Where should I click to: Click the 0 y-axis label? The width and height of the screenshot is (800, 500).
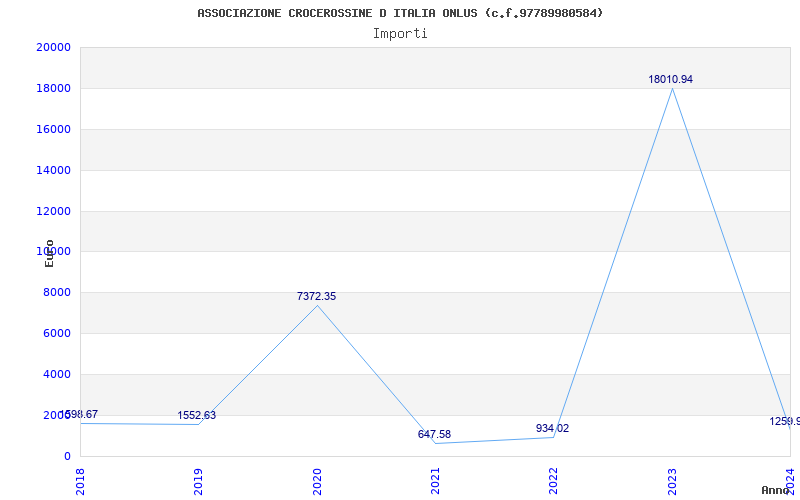pos(67,456)
